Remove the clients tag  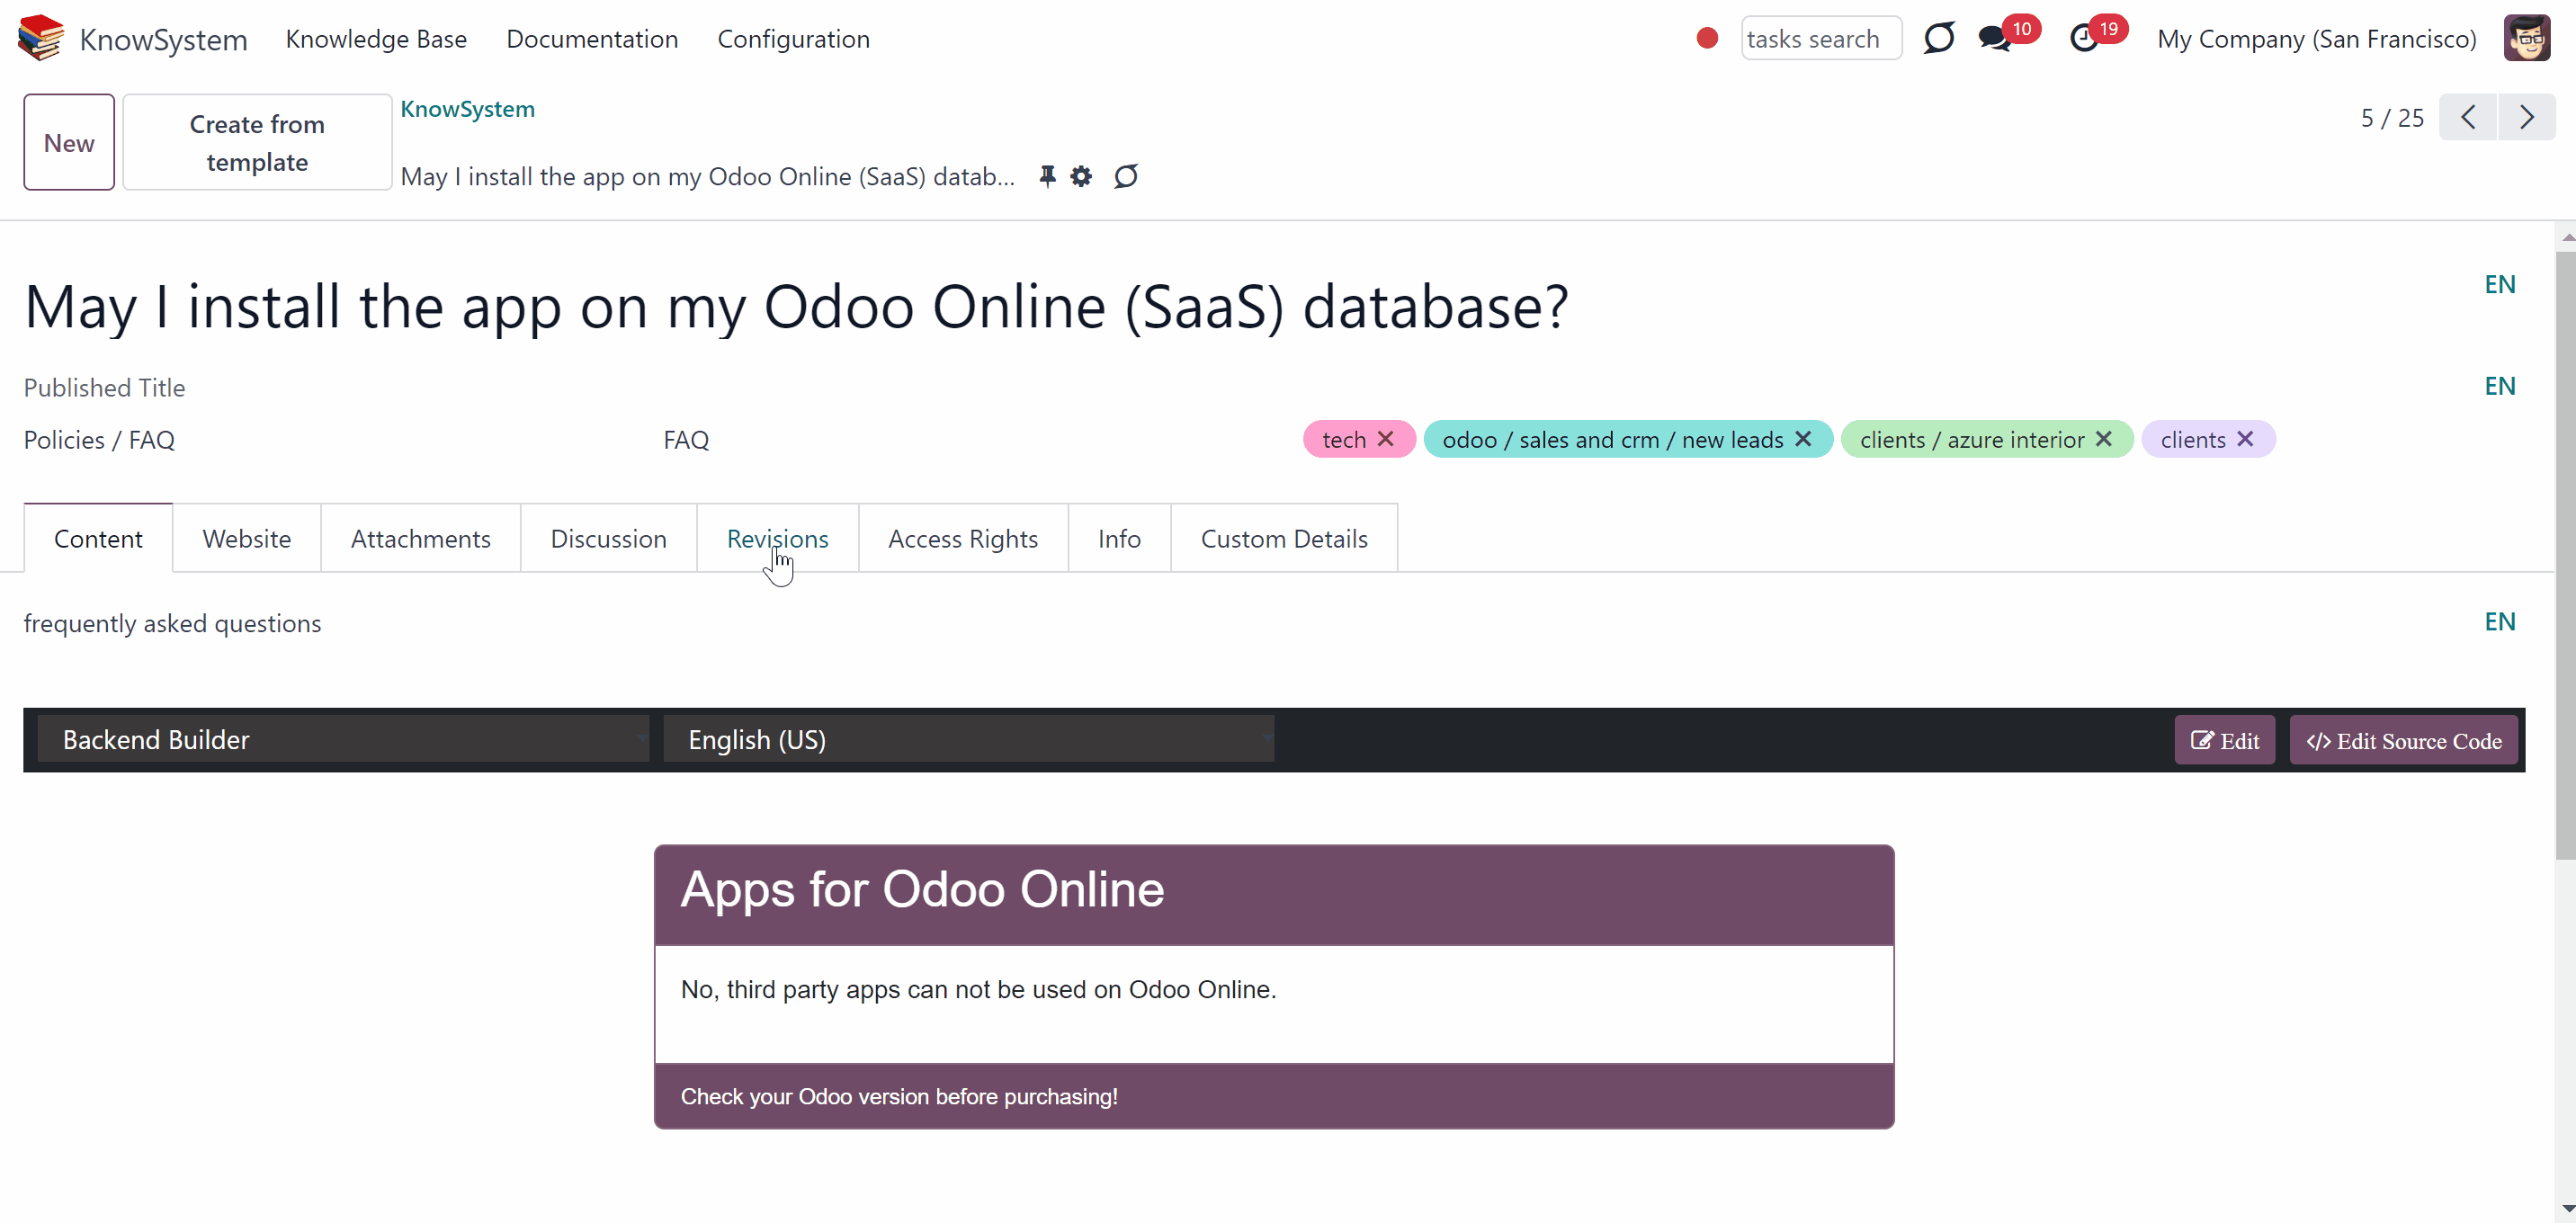pyautogui.click(x=2245, y=439)
